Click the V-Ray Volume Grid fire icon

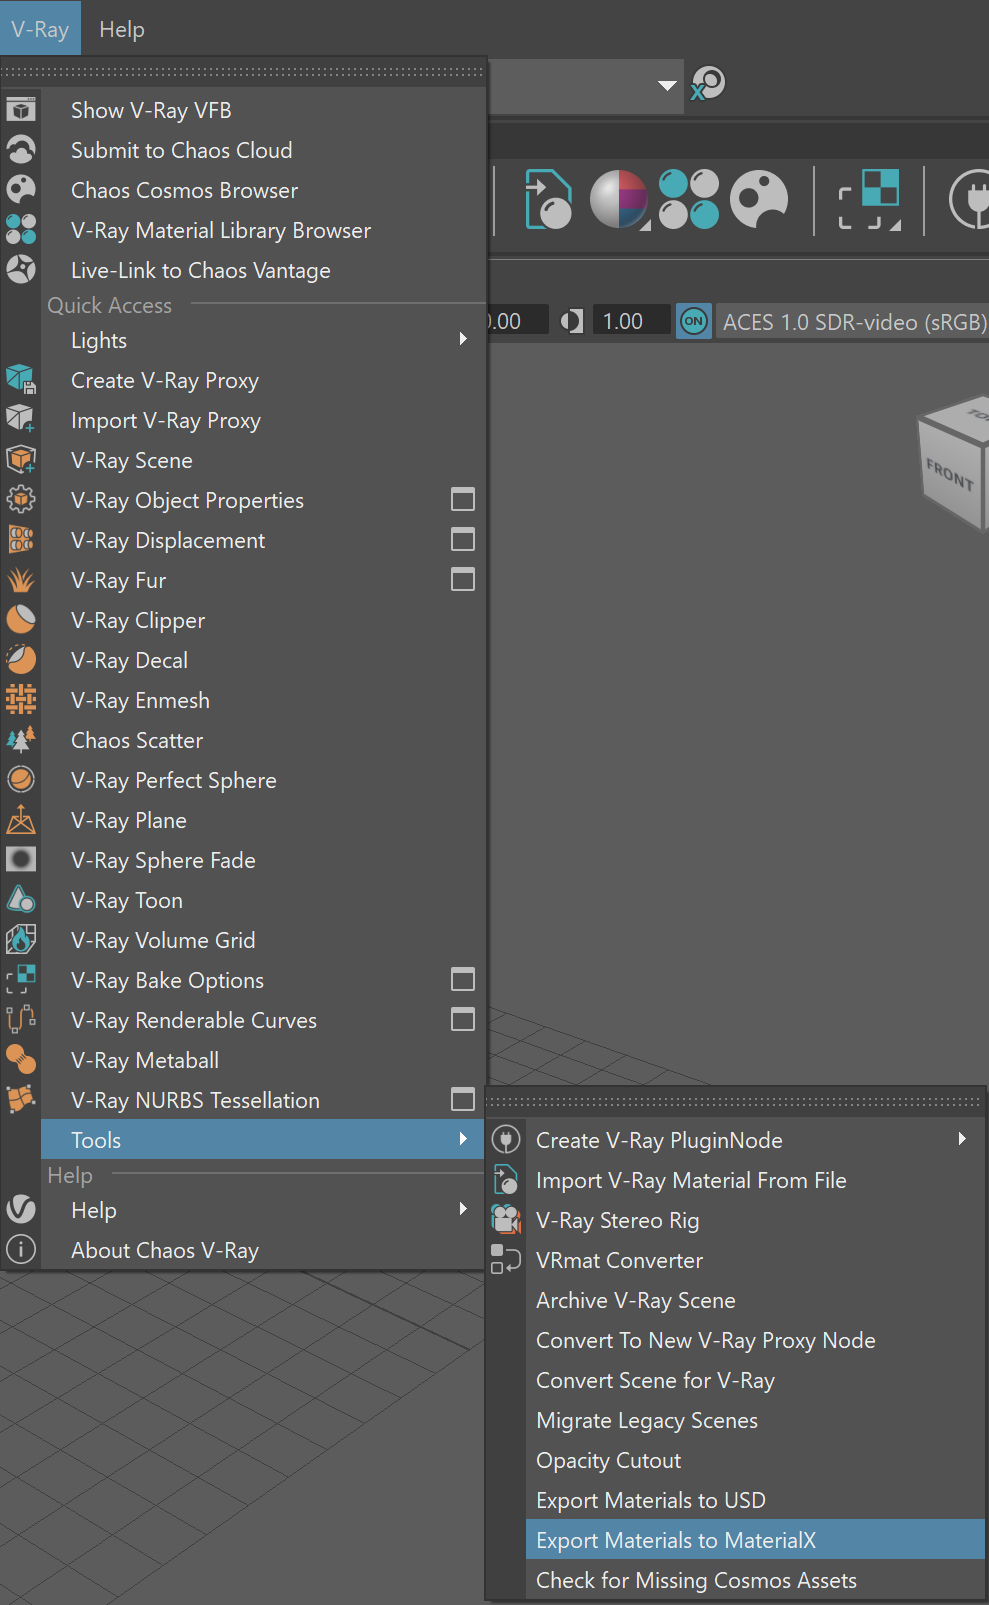click(21, 939)
